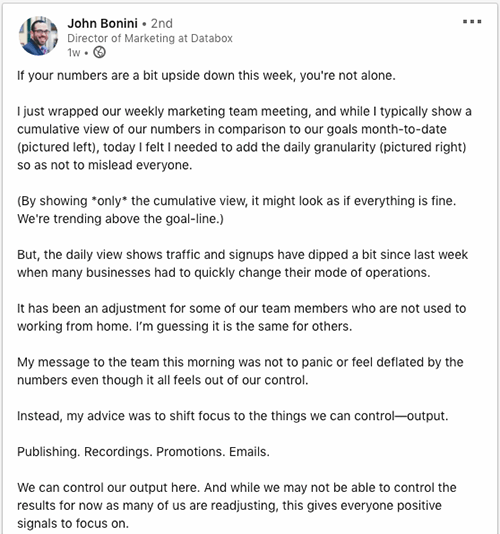500x534 pixels.
Task: Click the 1w post timestamp
Action: click(x=74, y=53)
